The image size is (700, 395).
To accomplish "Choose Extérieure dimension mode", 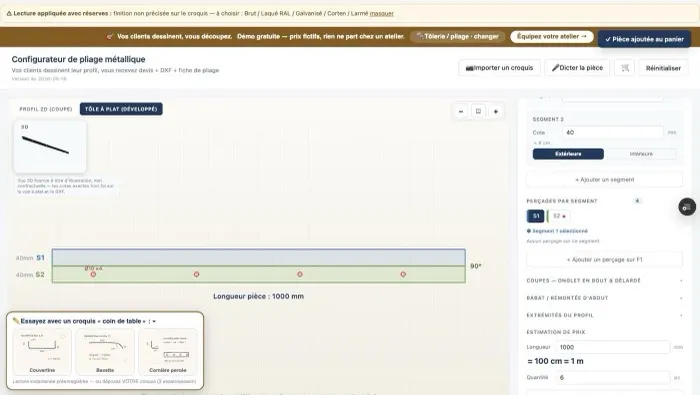I will pos(568,154).
